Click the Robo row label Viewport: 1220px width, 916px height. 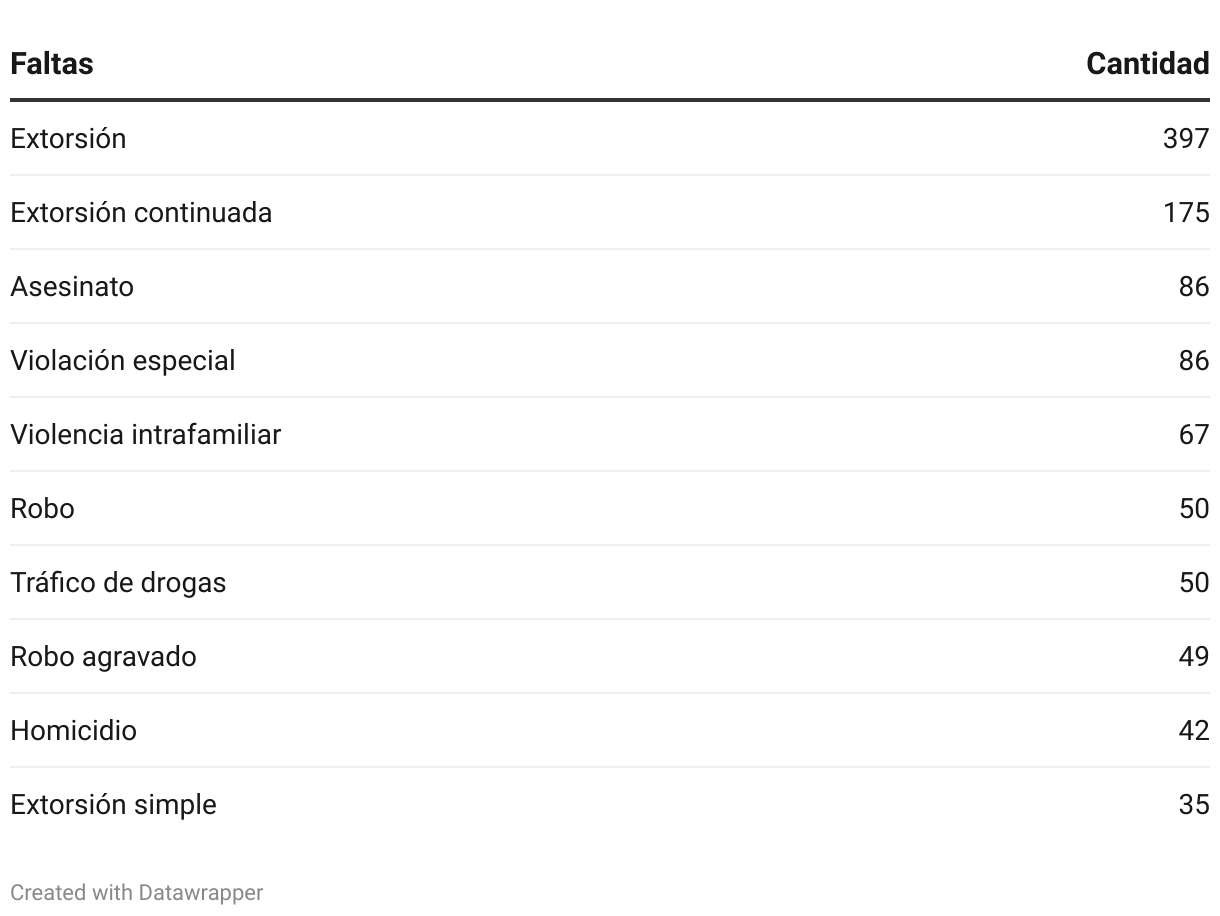click(42, 508)
